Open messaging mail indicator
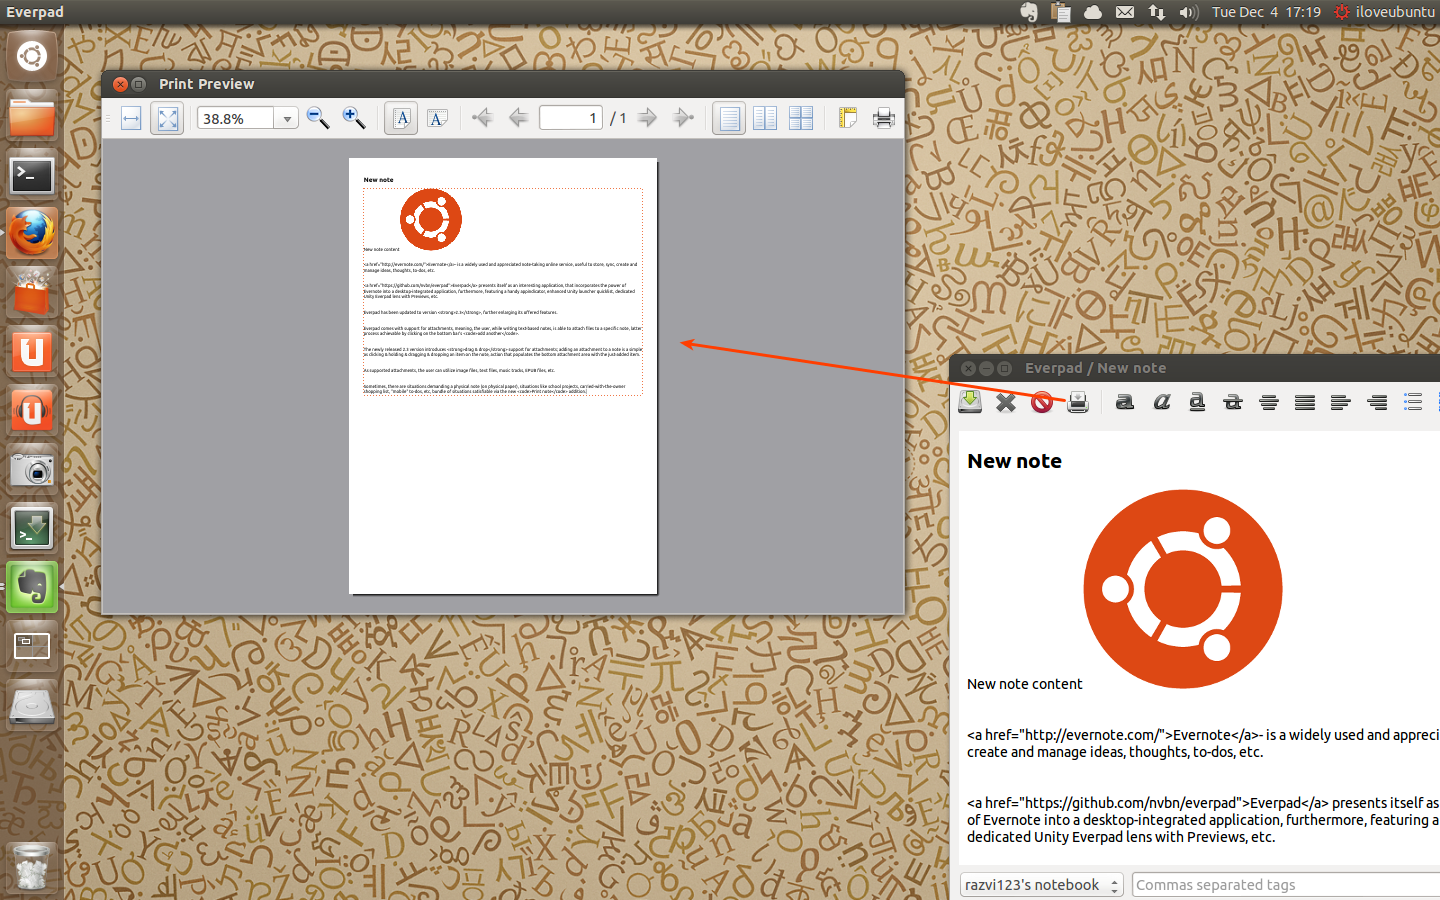 (1125, 12)
